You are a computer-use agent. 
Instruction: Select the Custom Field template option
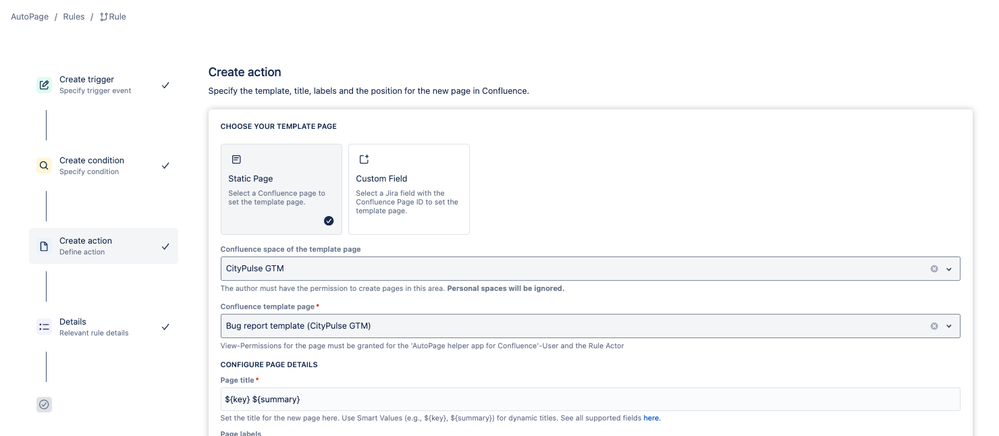click(x=408, y=189)
